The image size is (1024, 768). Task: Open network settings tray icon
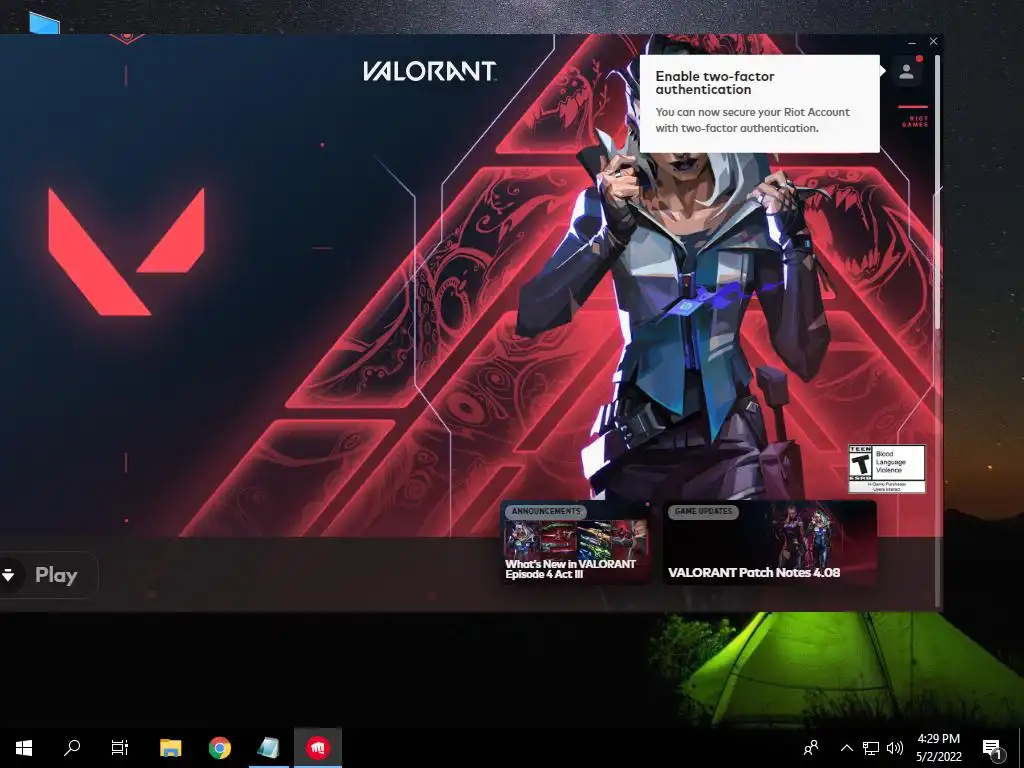click(871, 748)
